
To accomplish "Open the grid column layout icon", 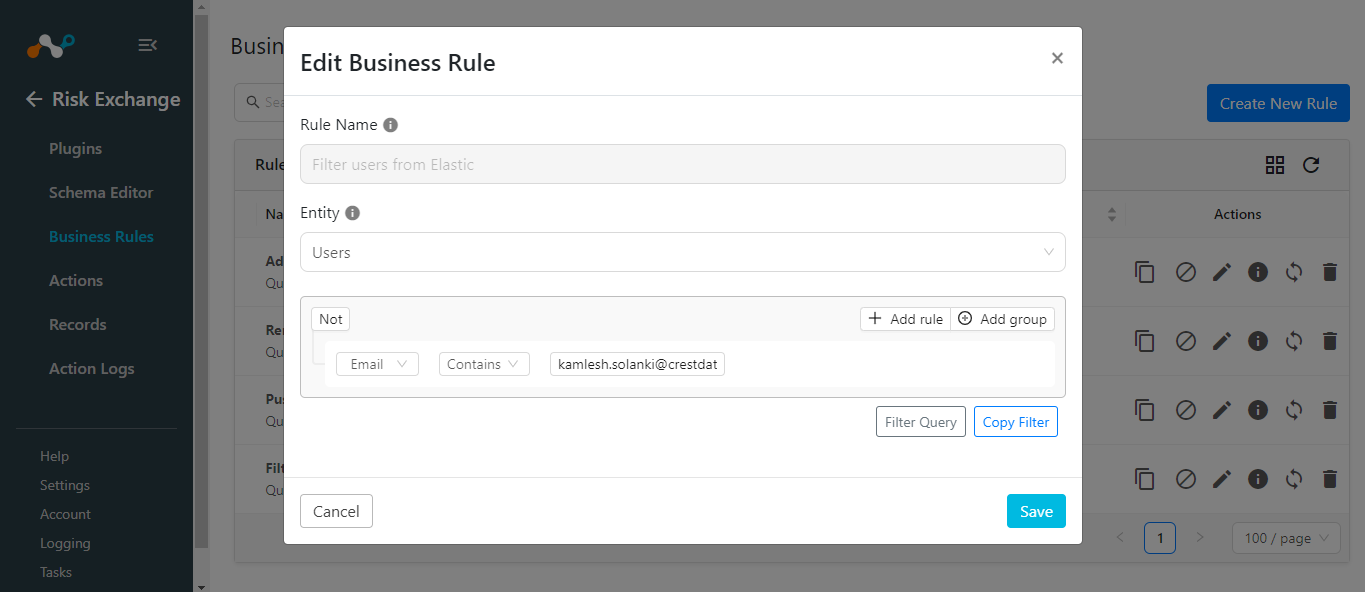I will point(1275,165).
